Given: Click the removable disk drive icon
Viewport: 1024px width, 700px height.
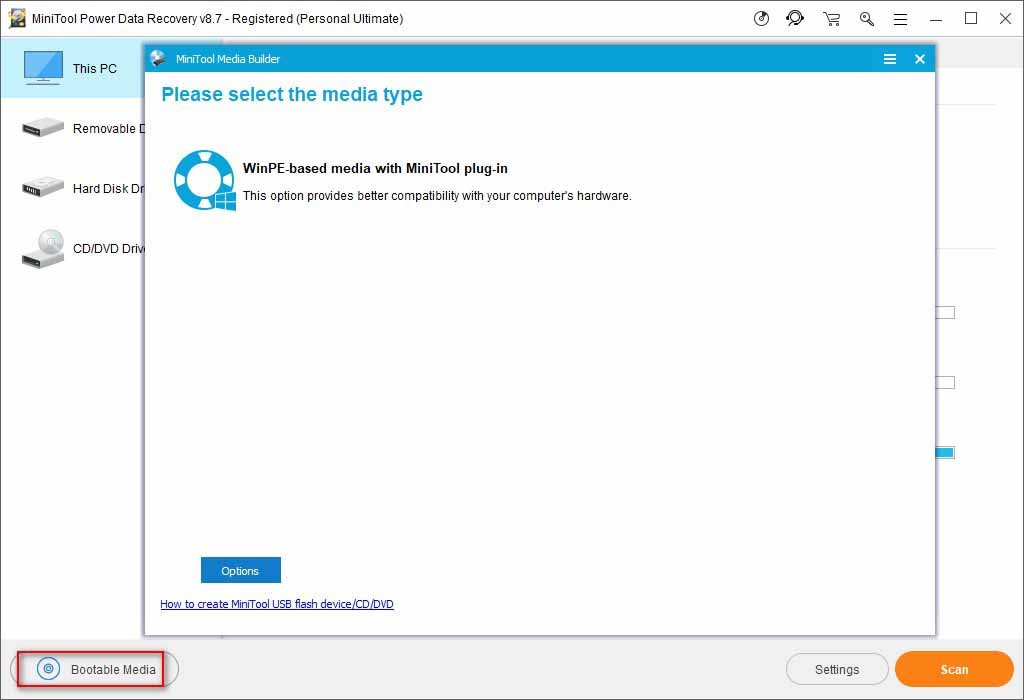Looking at the screenshot, I should tap(42, 127).
